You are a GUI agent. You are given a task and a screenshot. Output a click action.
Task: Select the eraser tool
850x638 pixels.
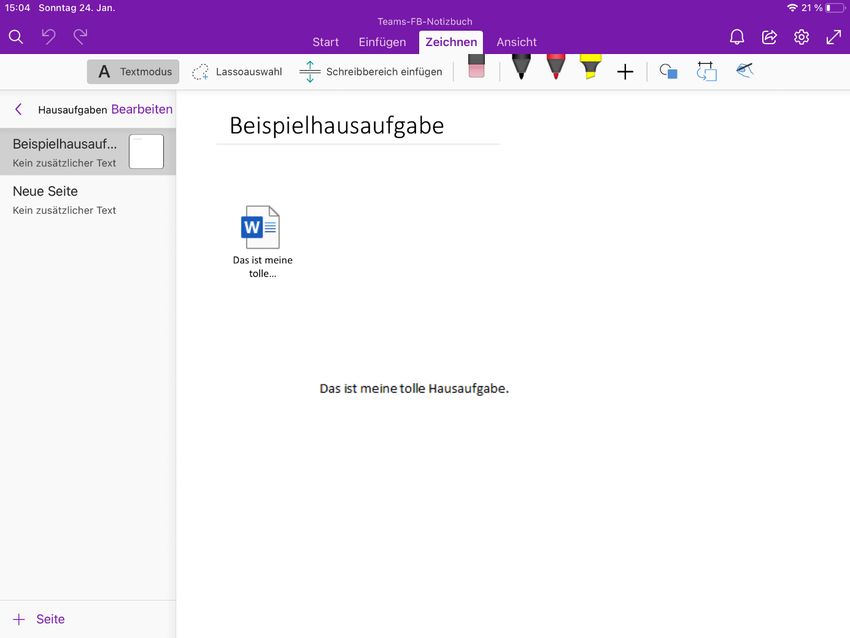pos(476,69)
